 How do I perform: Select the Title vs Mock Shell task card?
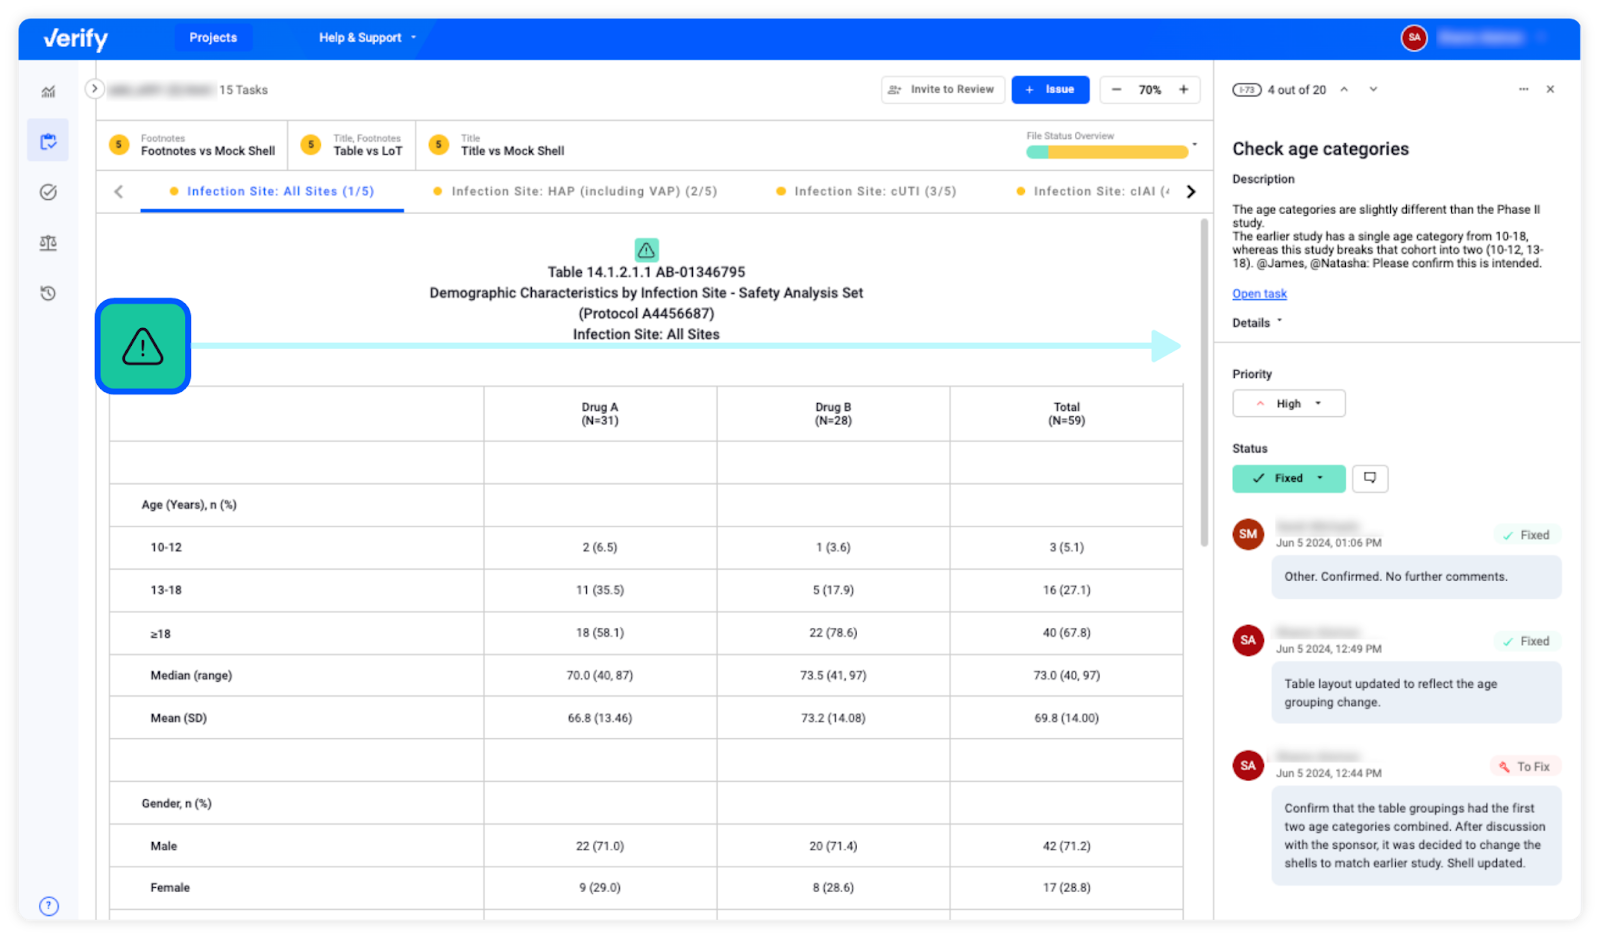(512, 145)
